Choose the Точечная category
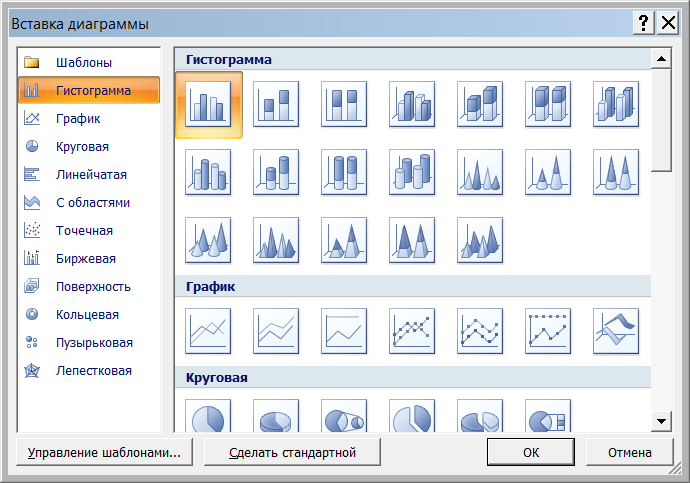690x483 pixels. tap(89, 231)
